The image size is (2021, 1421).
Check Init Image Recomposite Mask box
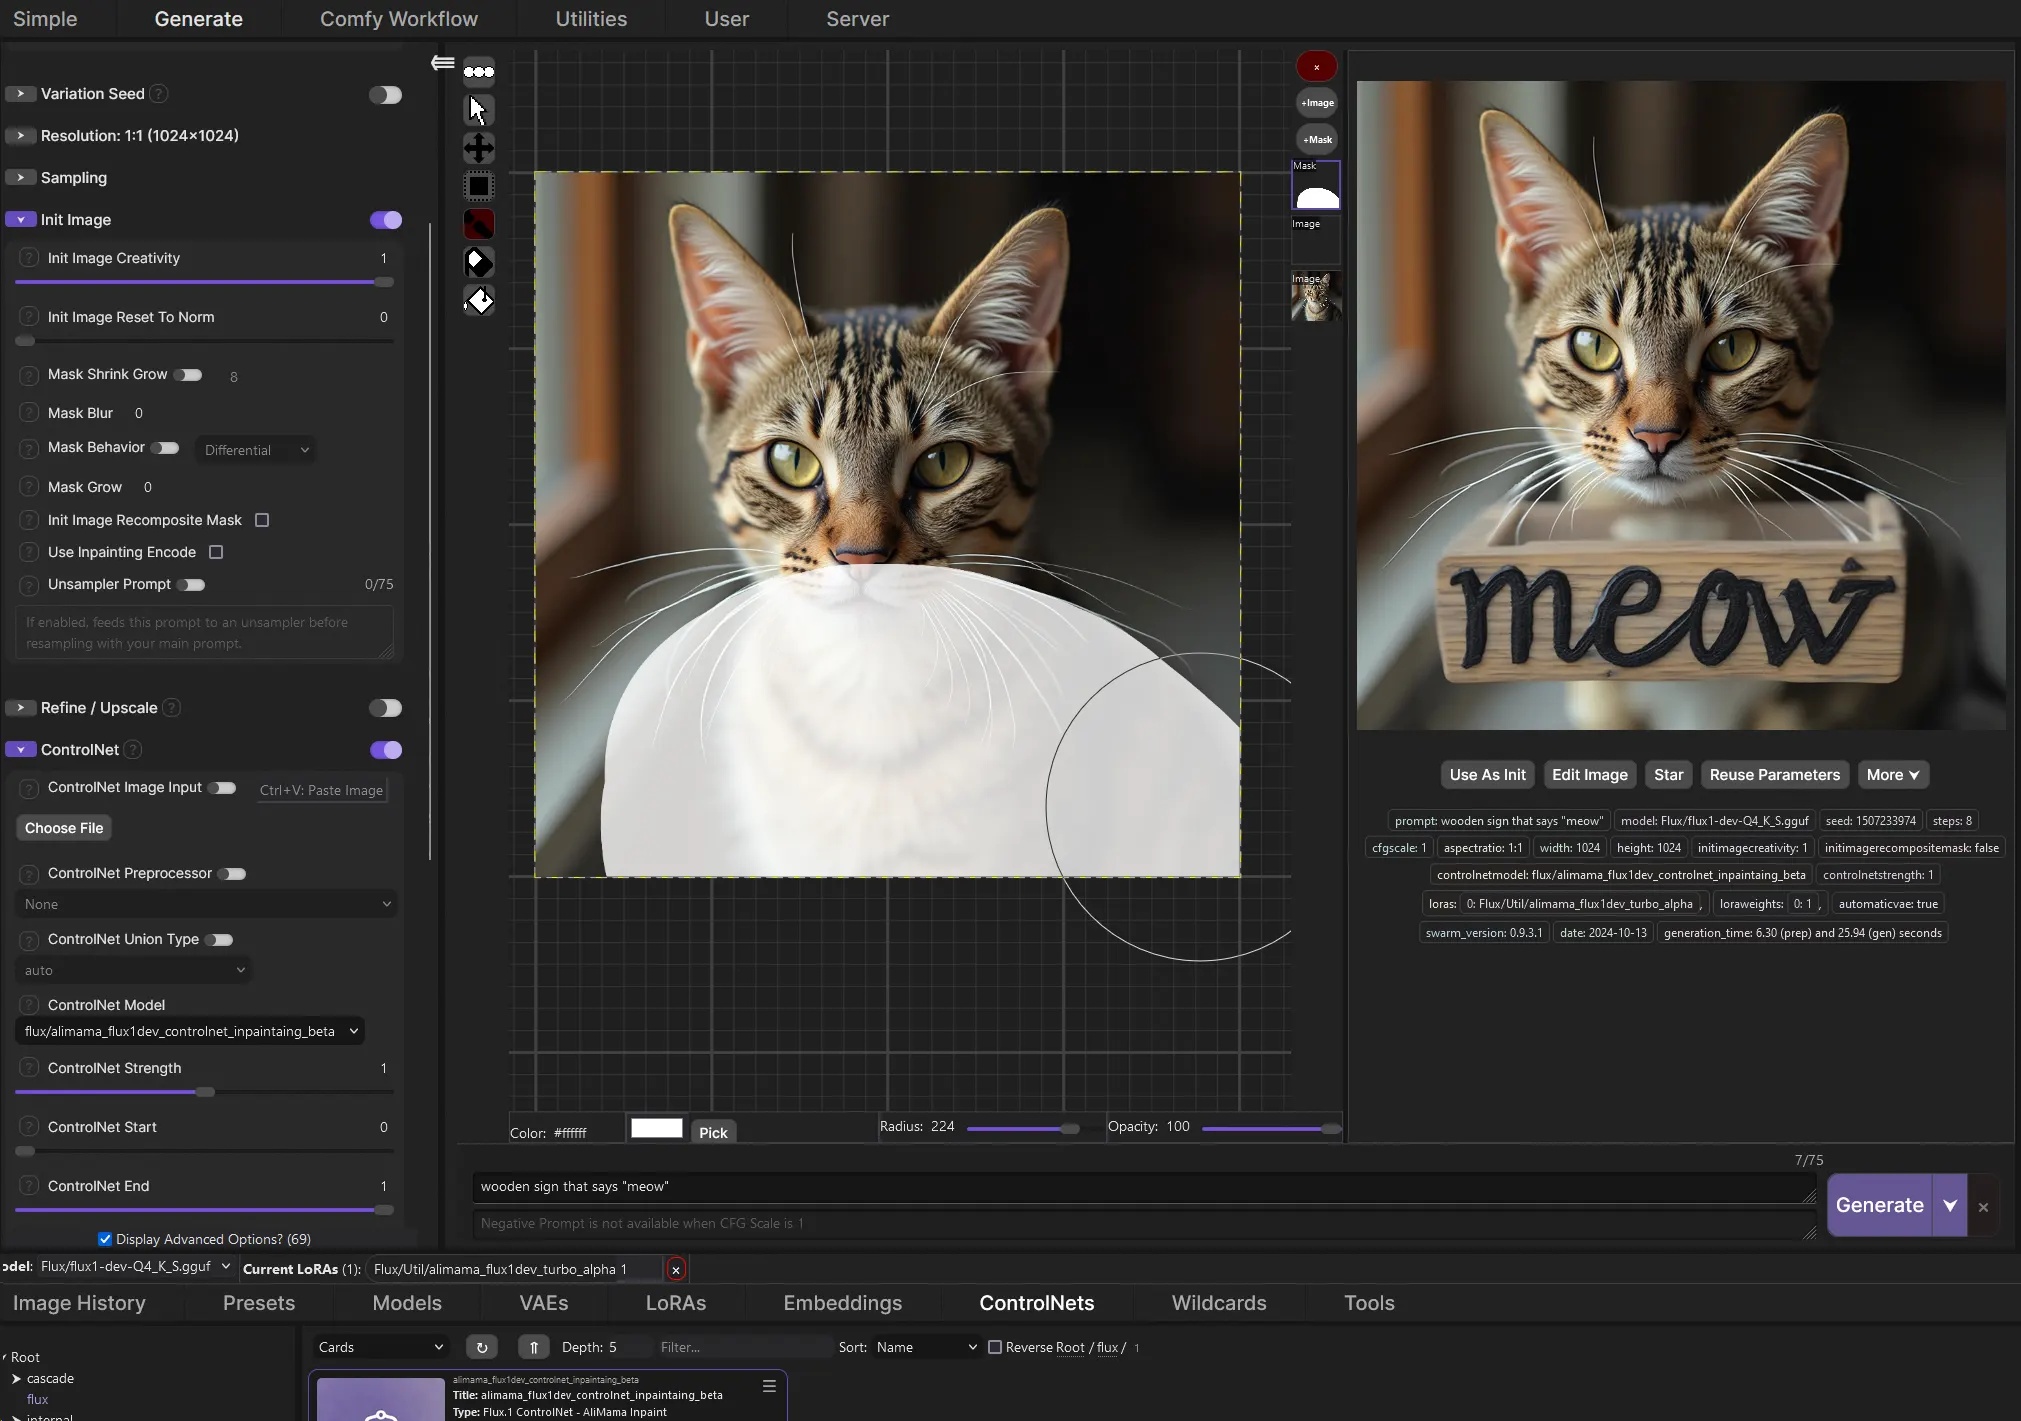[x=262, y=520]
